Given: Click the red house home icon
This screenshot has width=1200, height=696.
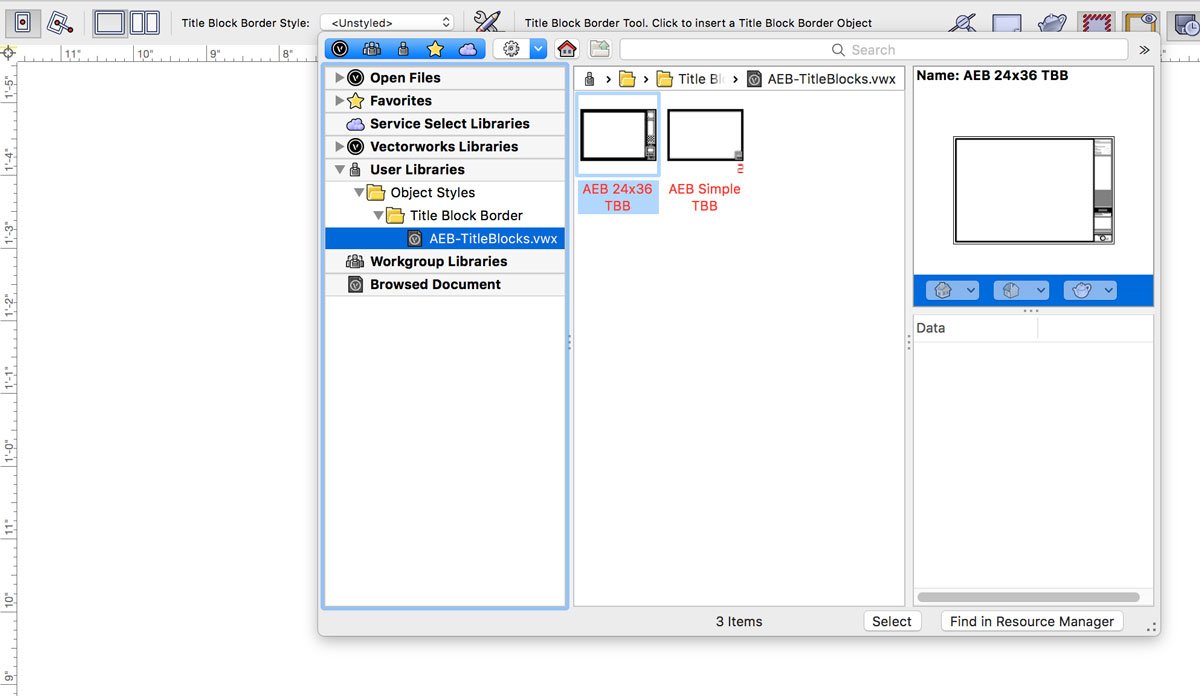Looking at the screenshot, I should click(567, 49).
